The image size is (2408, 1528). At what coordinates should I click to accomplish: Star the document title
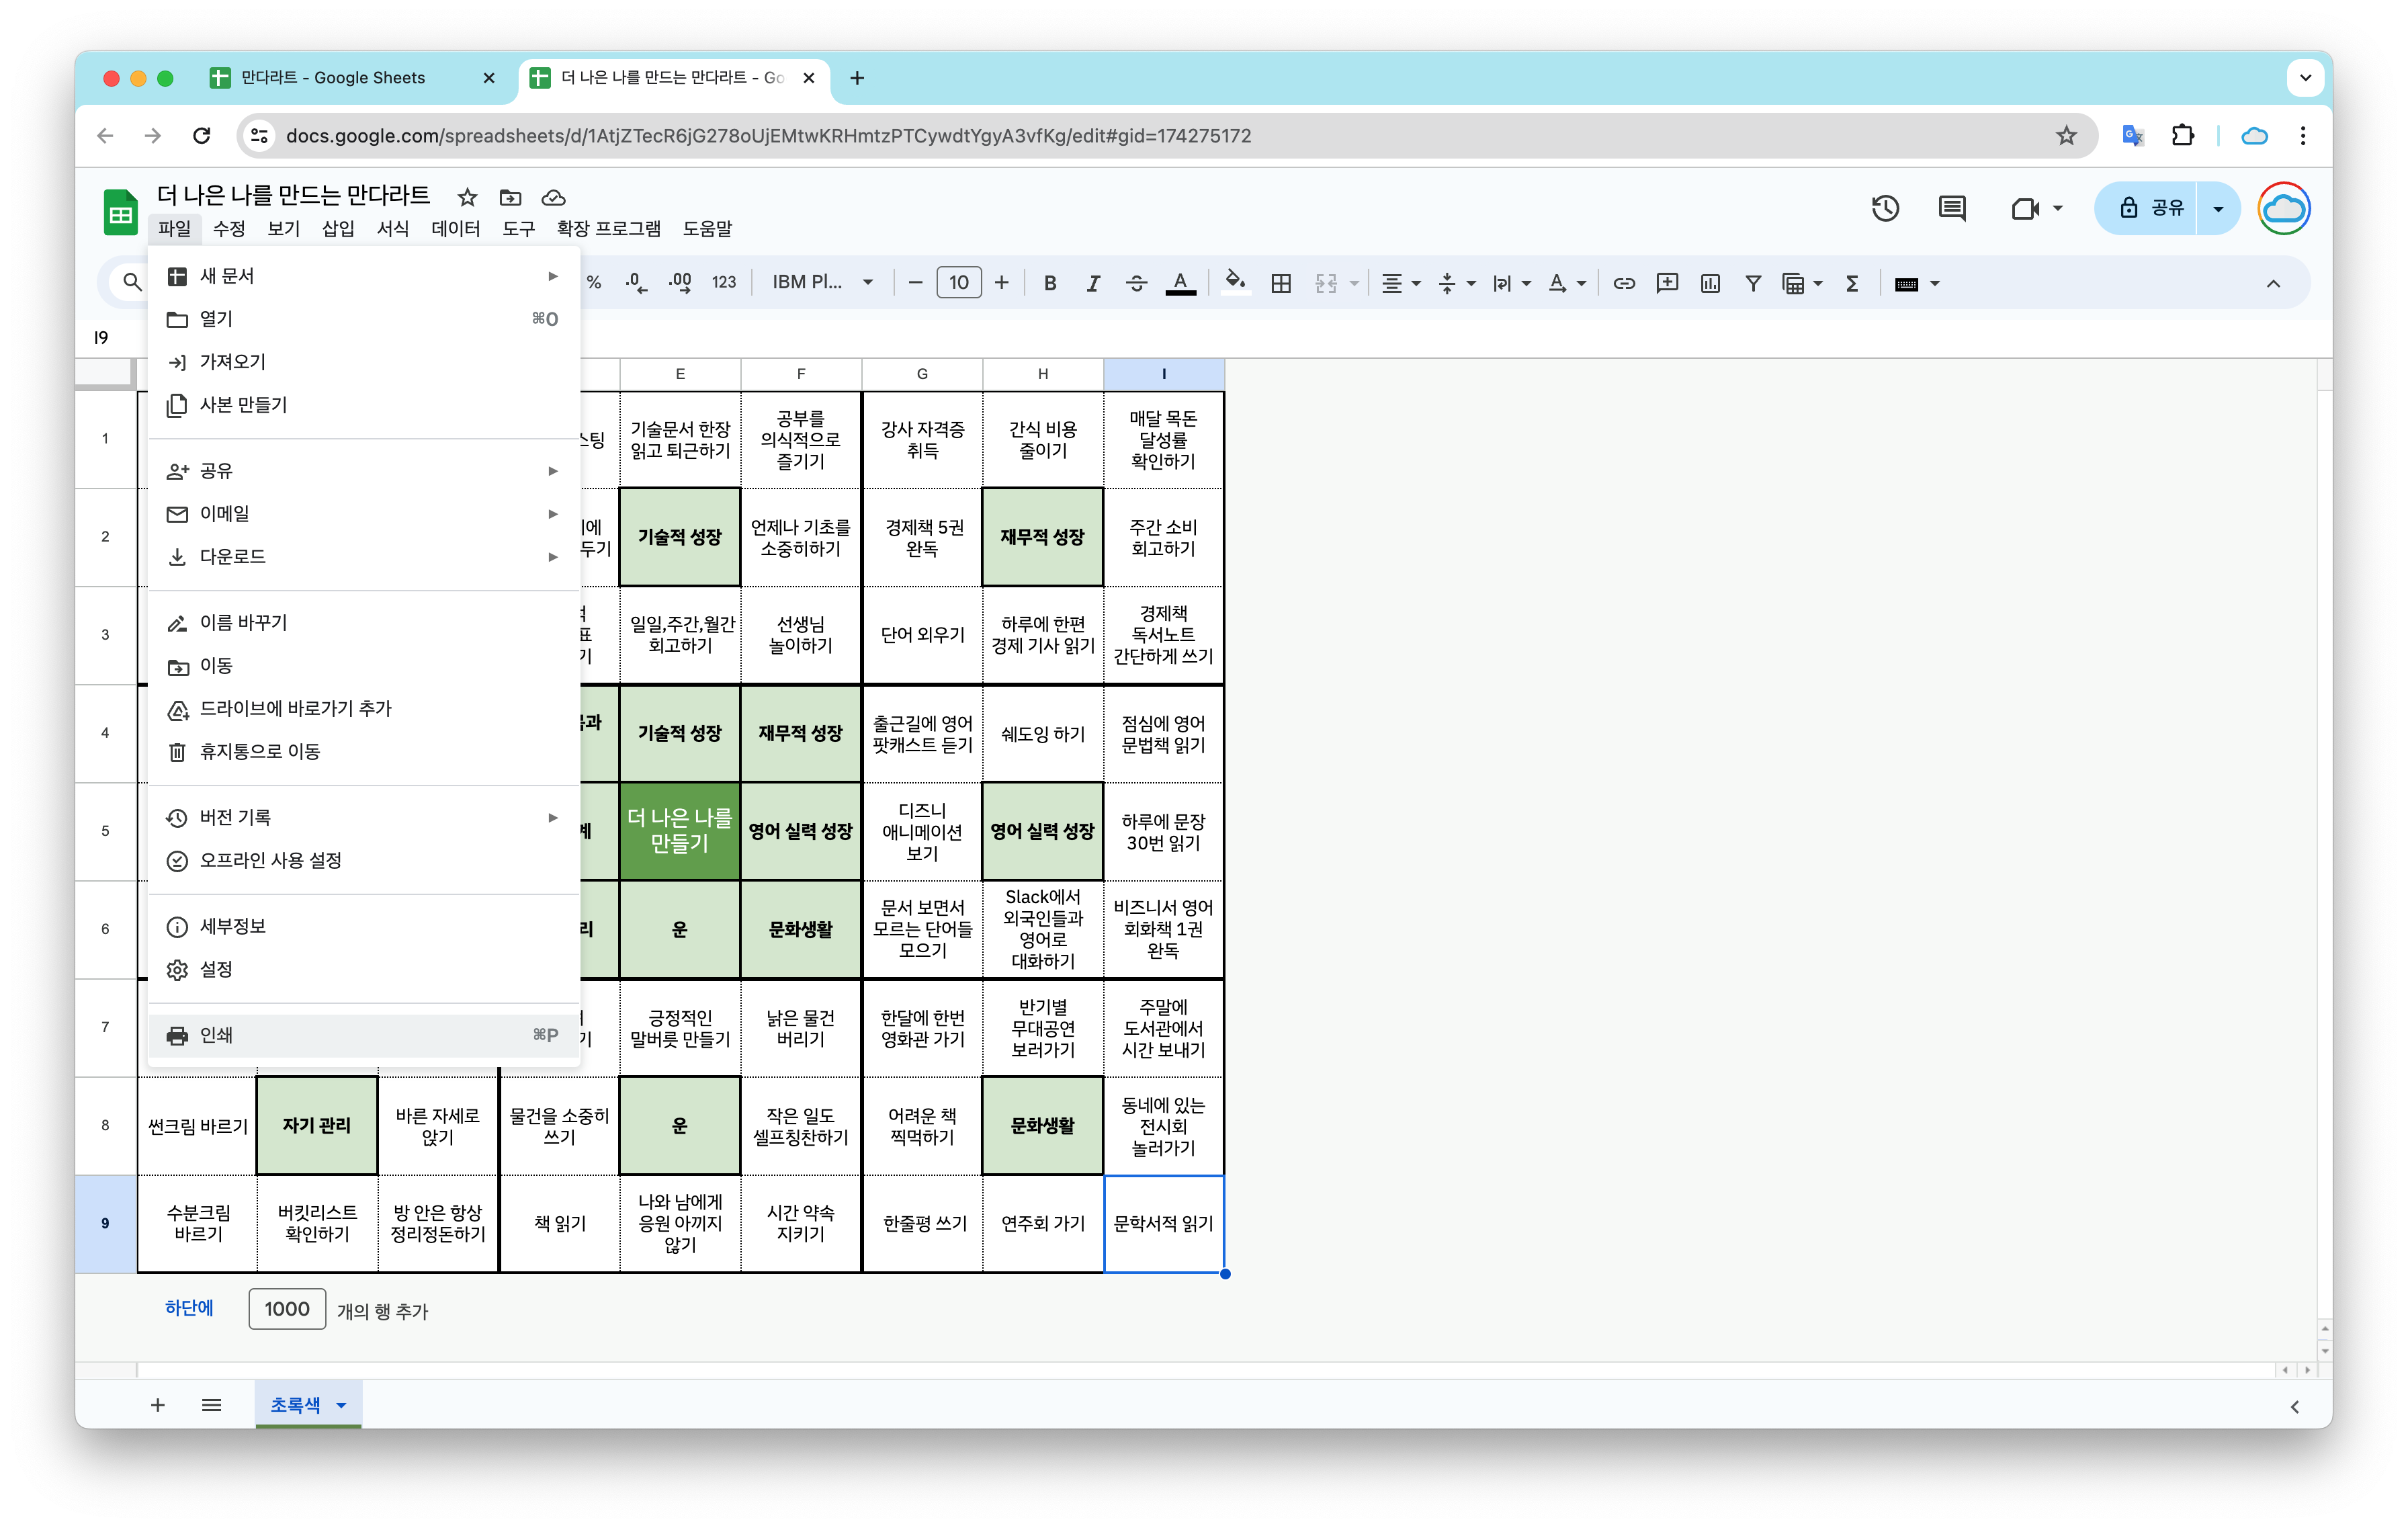(467, 197)
